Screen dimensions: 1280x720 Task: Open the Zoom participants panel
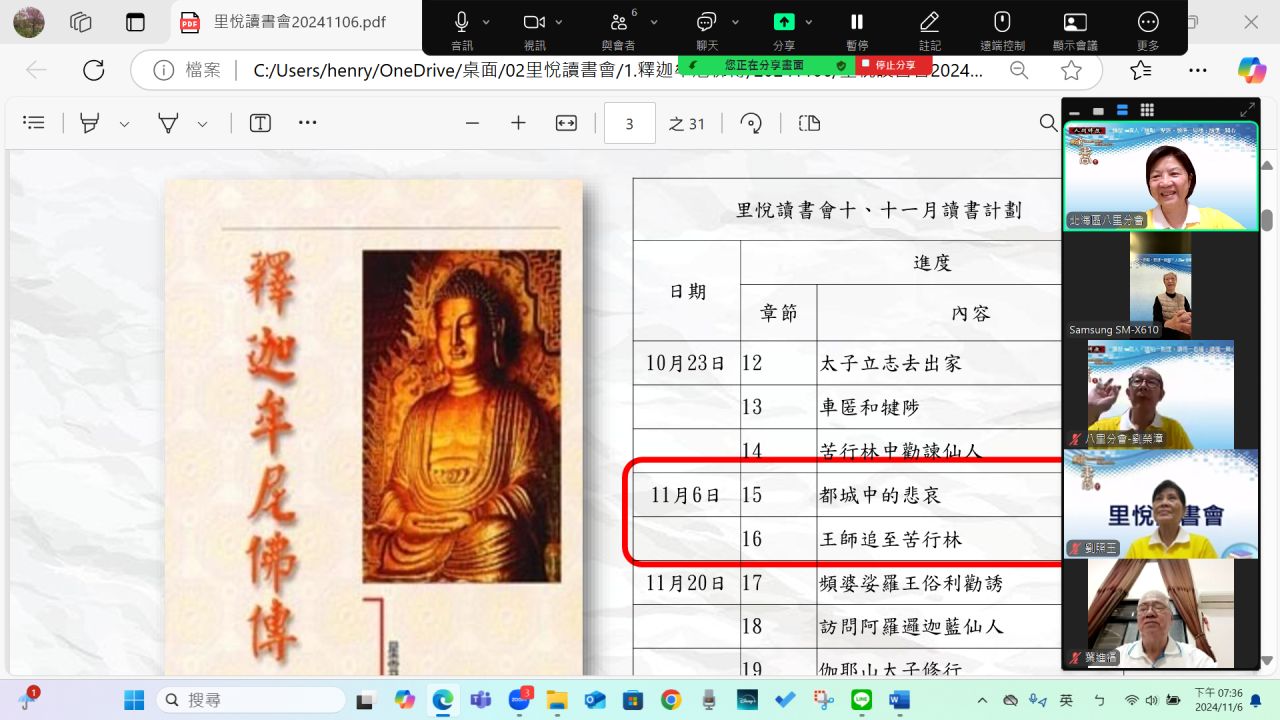(618, 22)
